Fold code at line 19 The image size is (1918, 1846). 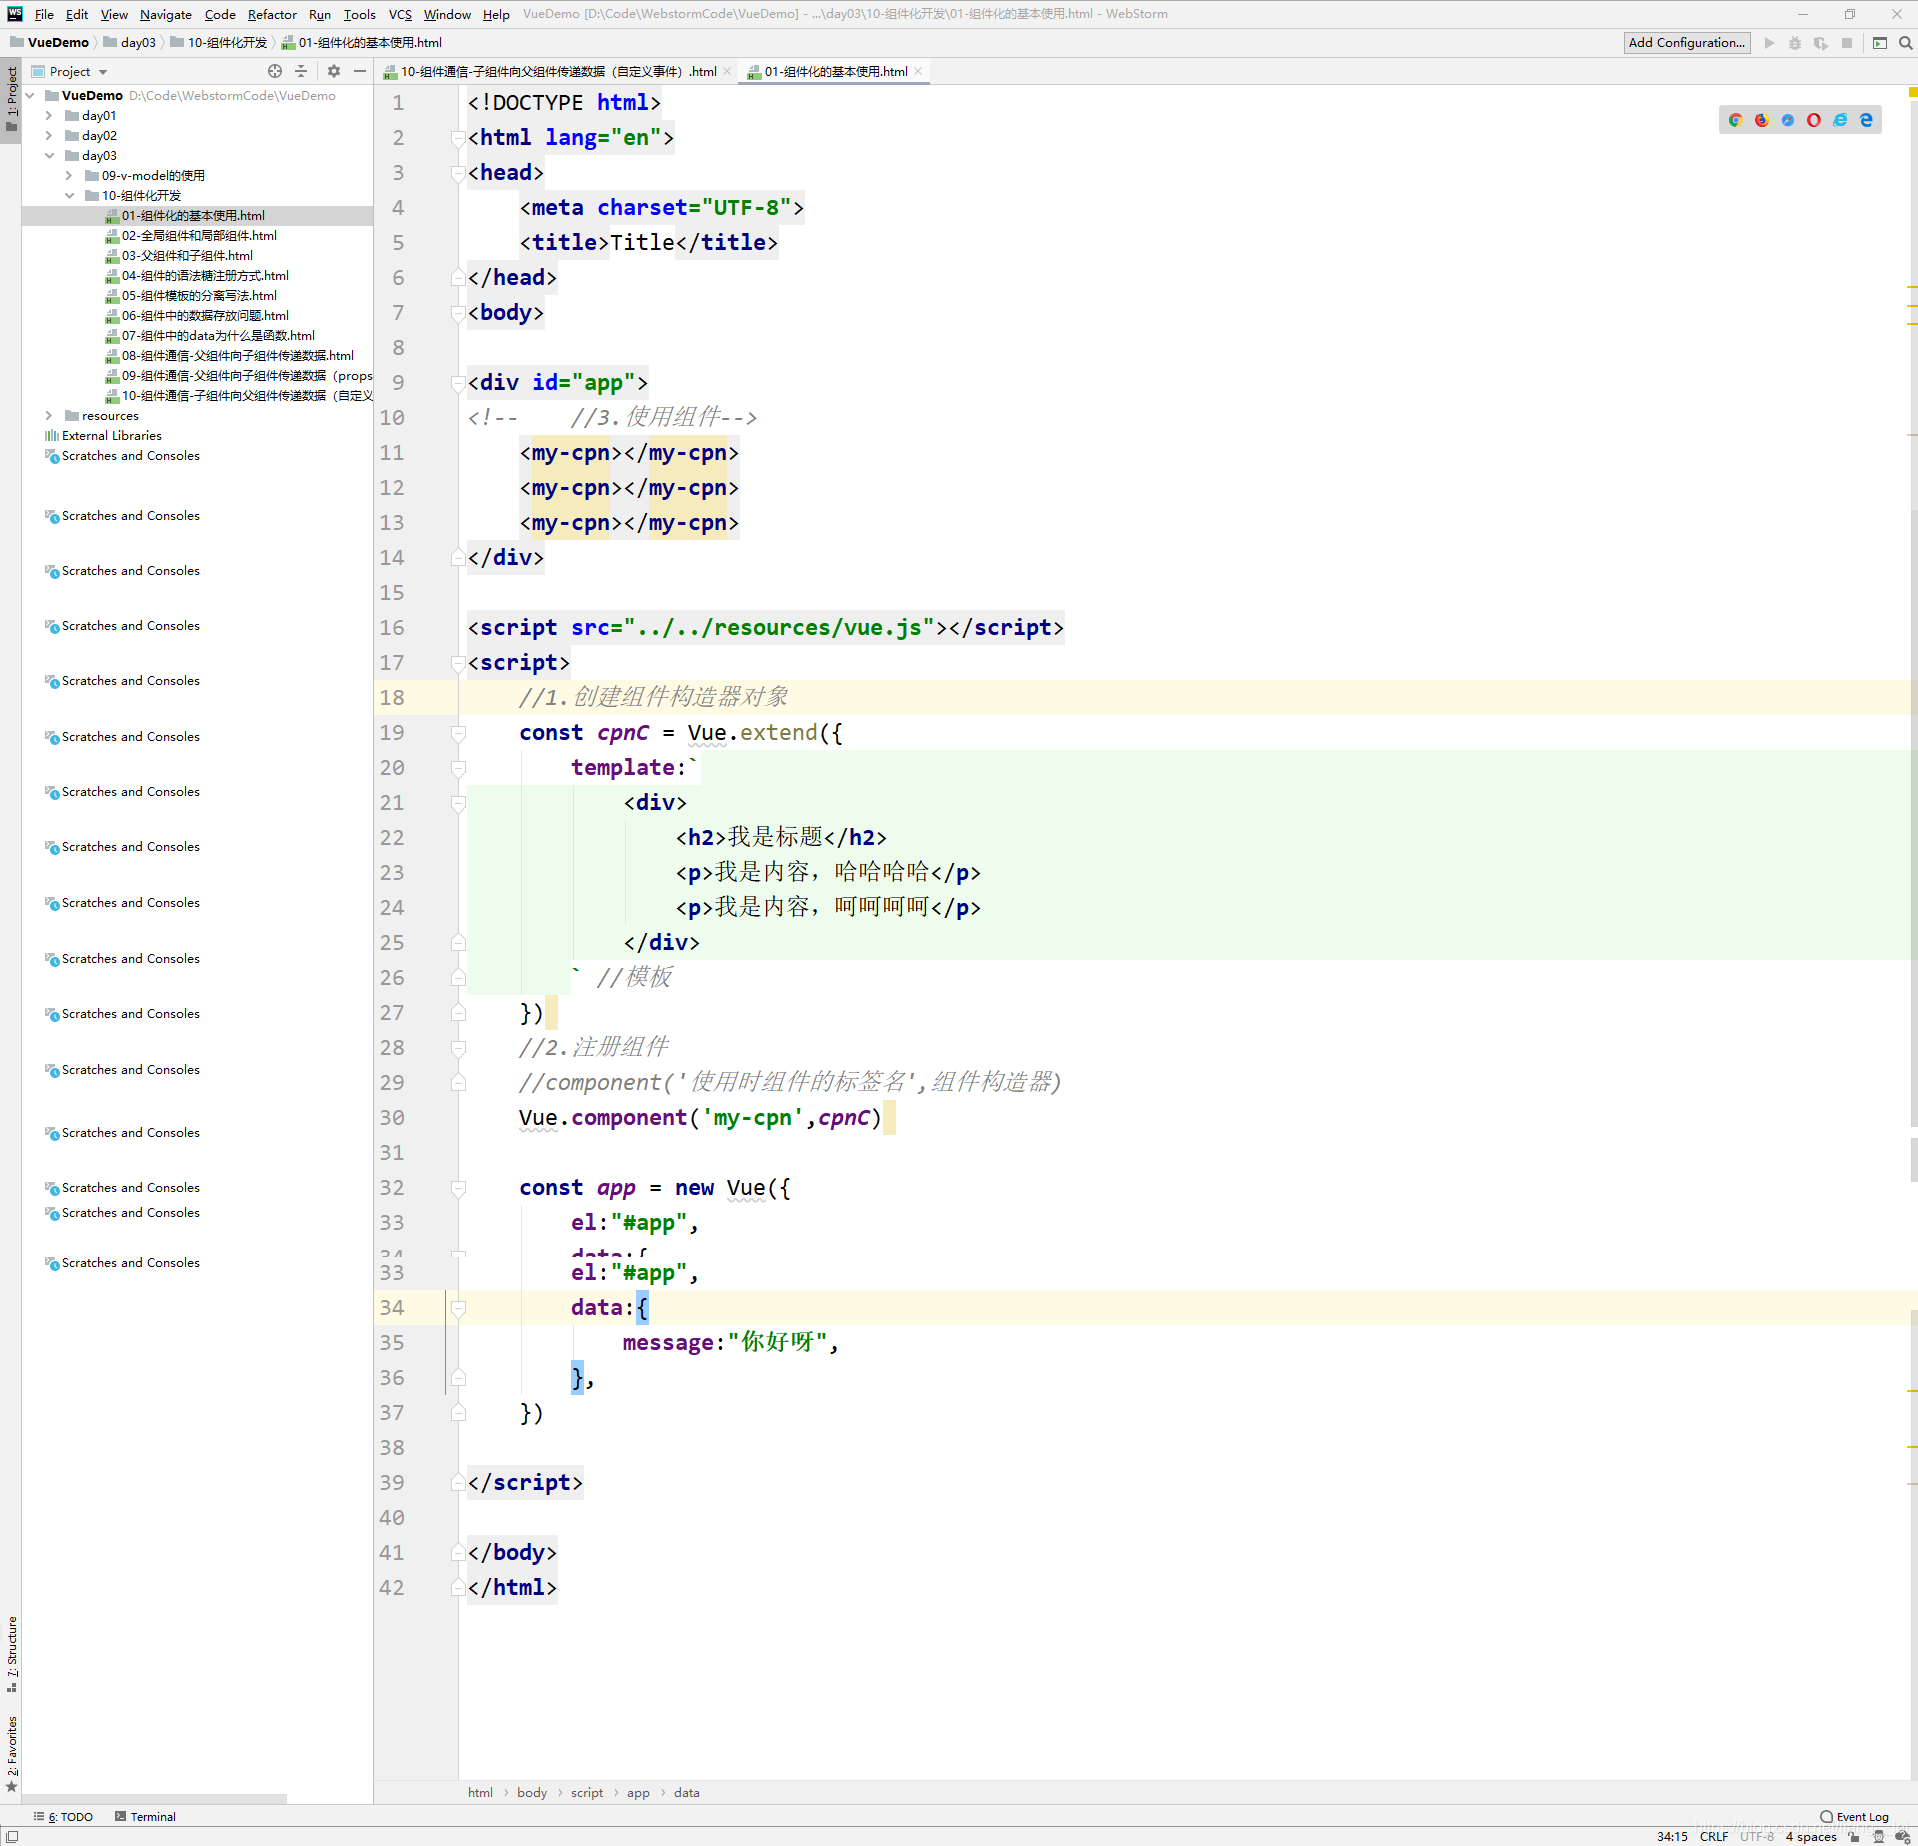click(x=458, y=733)
